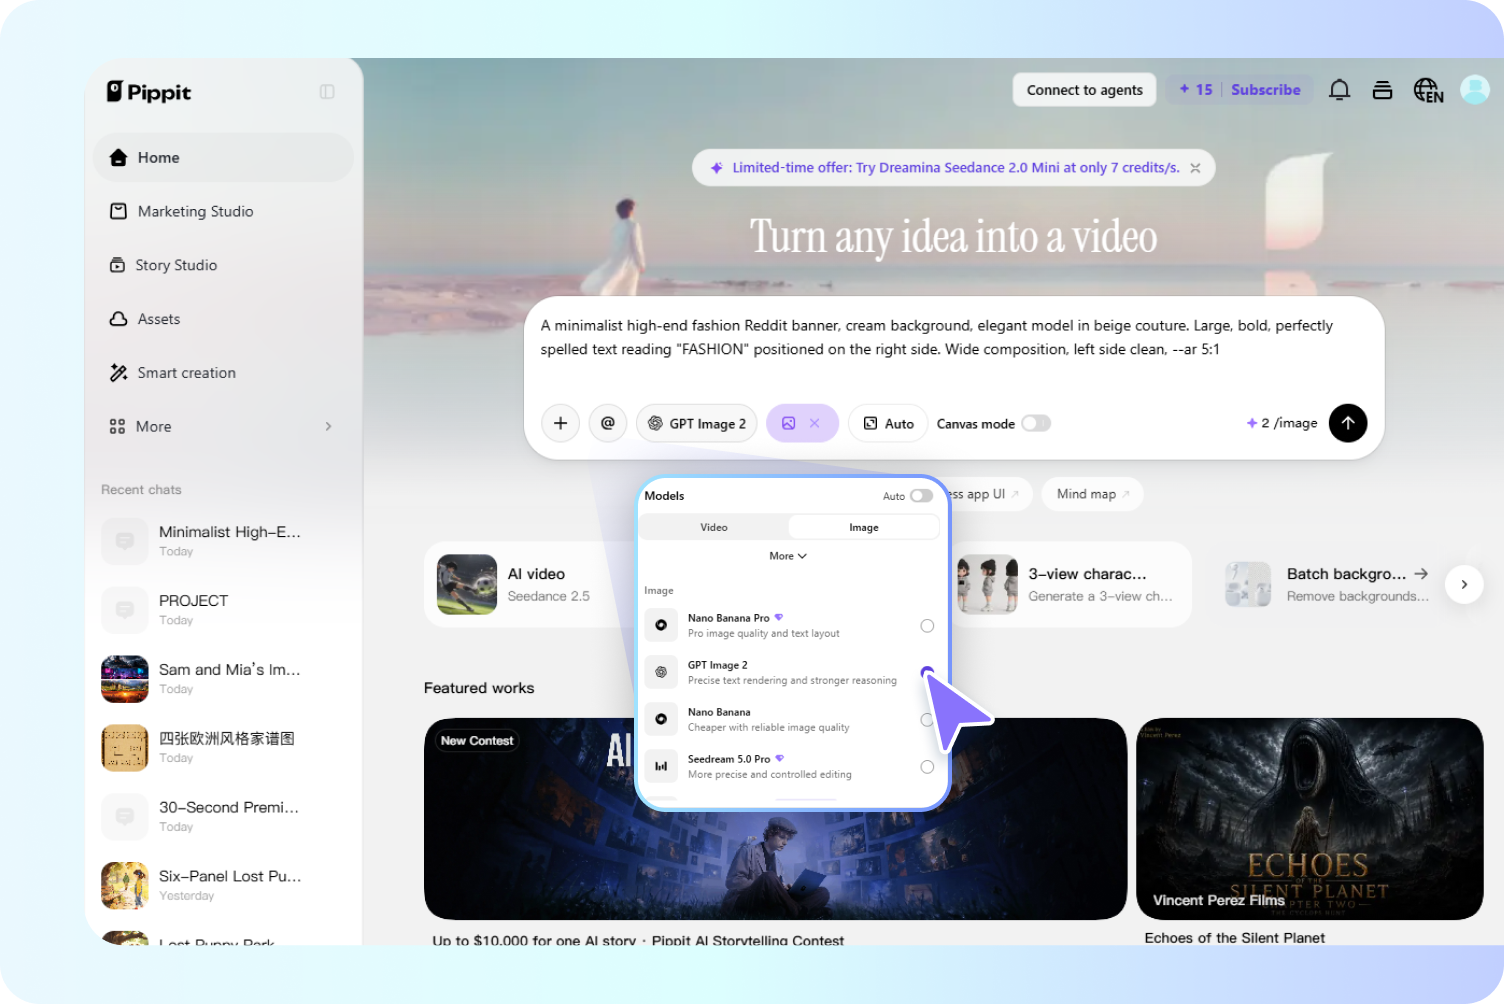The height and width of the screenshot is (1004, 1504).
Task: Click the Batch background card arrow icon
Action: click(1421, 574)
